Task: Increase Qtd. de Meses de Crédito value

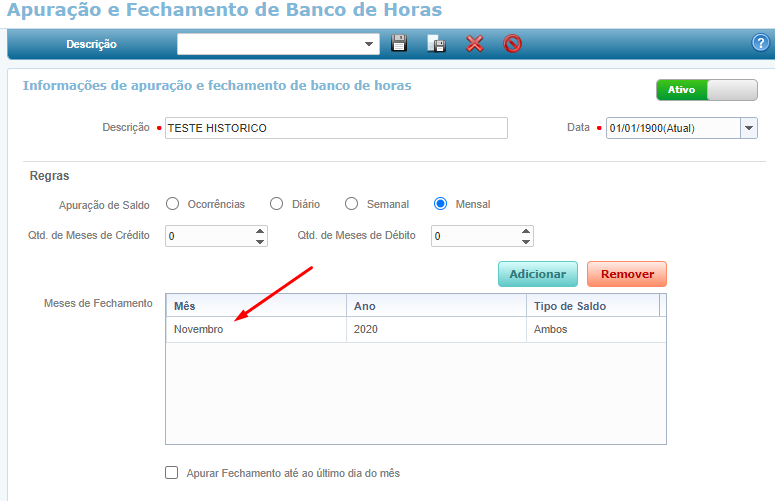Action: [x=260, y=231]
